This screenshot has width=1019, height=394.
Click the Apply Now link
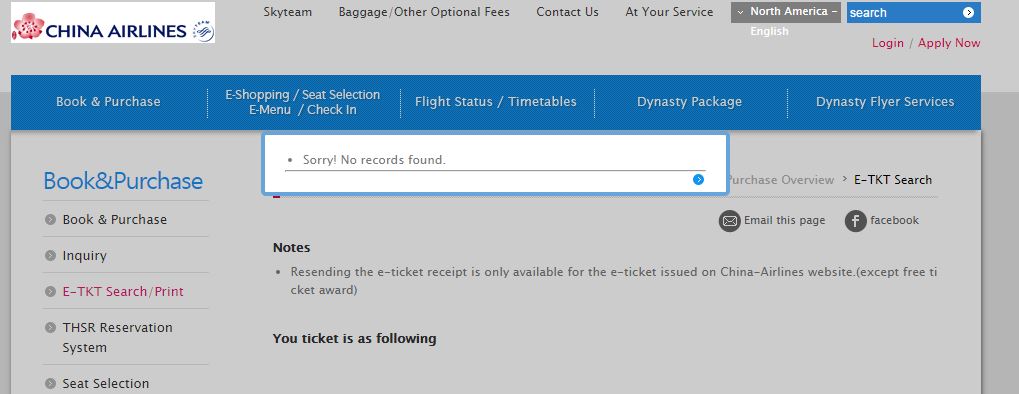click(949, 43)
